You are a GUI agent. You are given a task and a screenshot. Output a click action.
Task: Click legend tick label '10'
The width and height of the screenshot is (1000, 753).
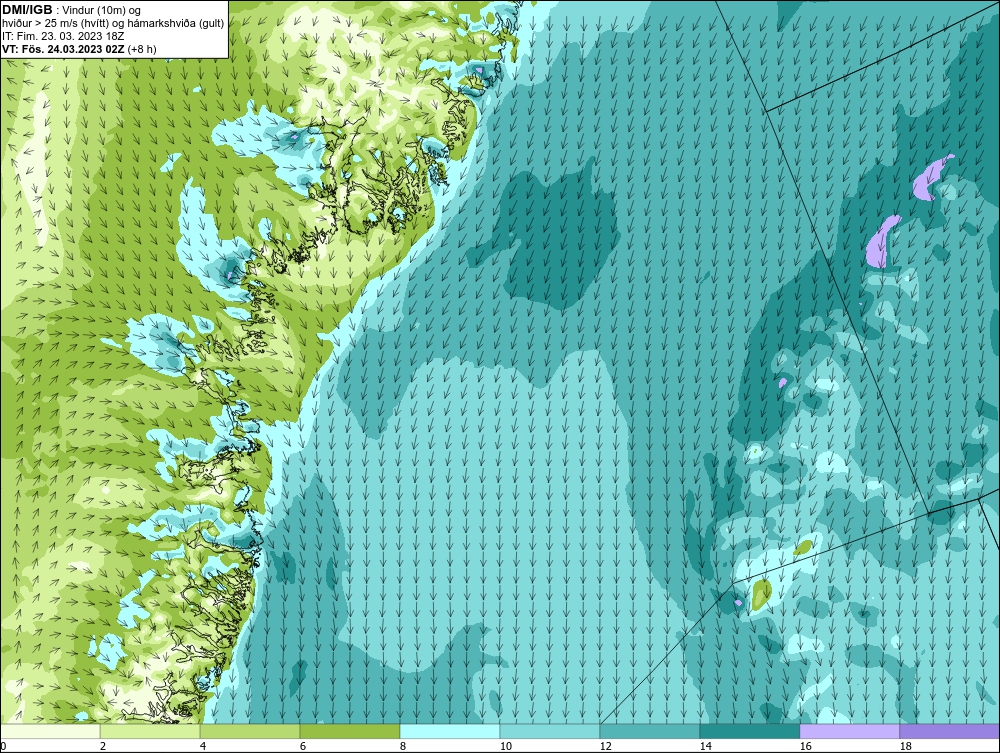point(506,746)
